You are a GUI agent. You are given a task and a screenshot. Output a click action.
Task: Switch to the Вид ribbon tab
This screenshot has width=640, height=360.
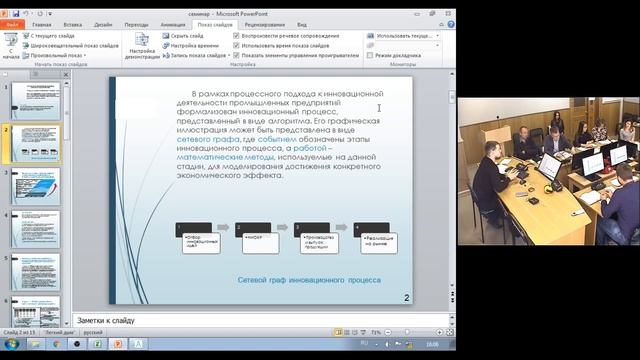click(302, 25)
